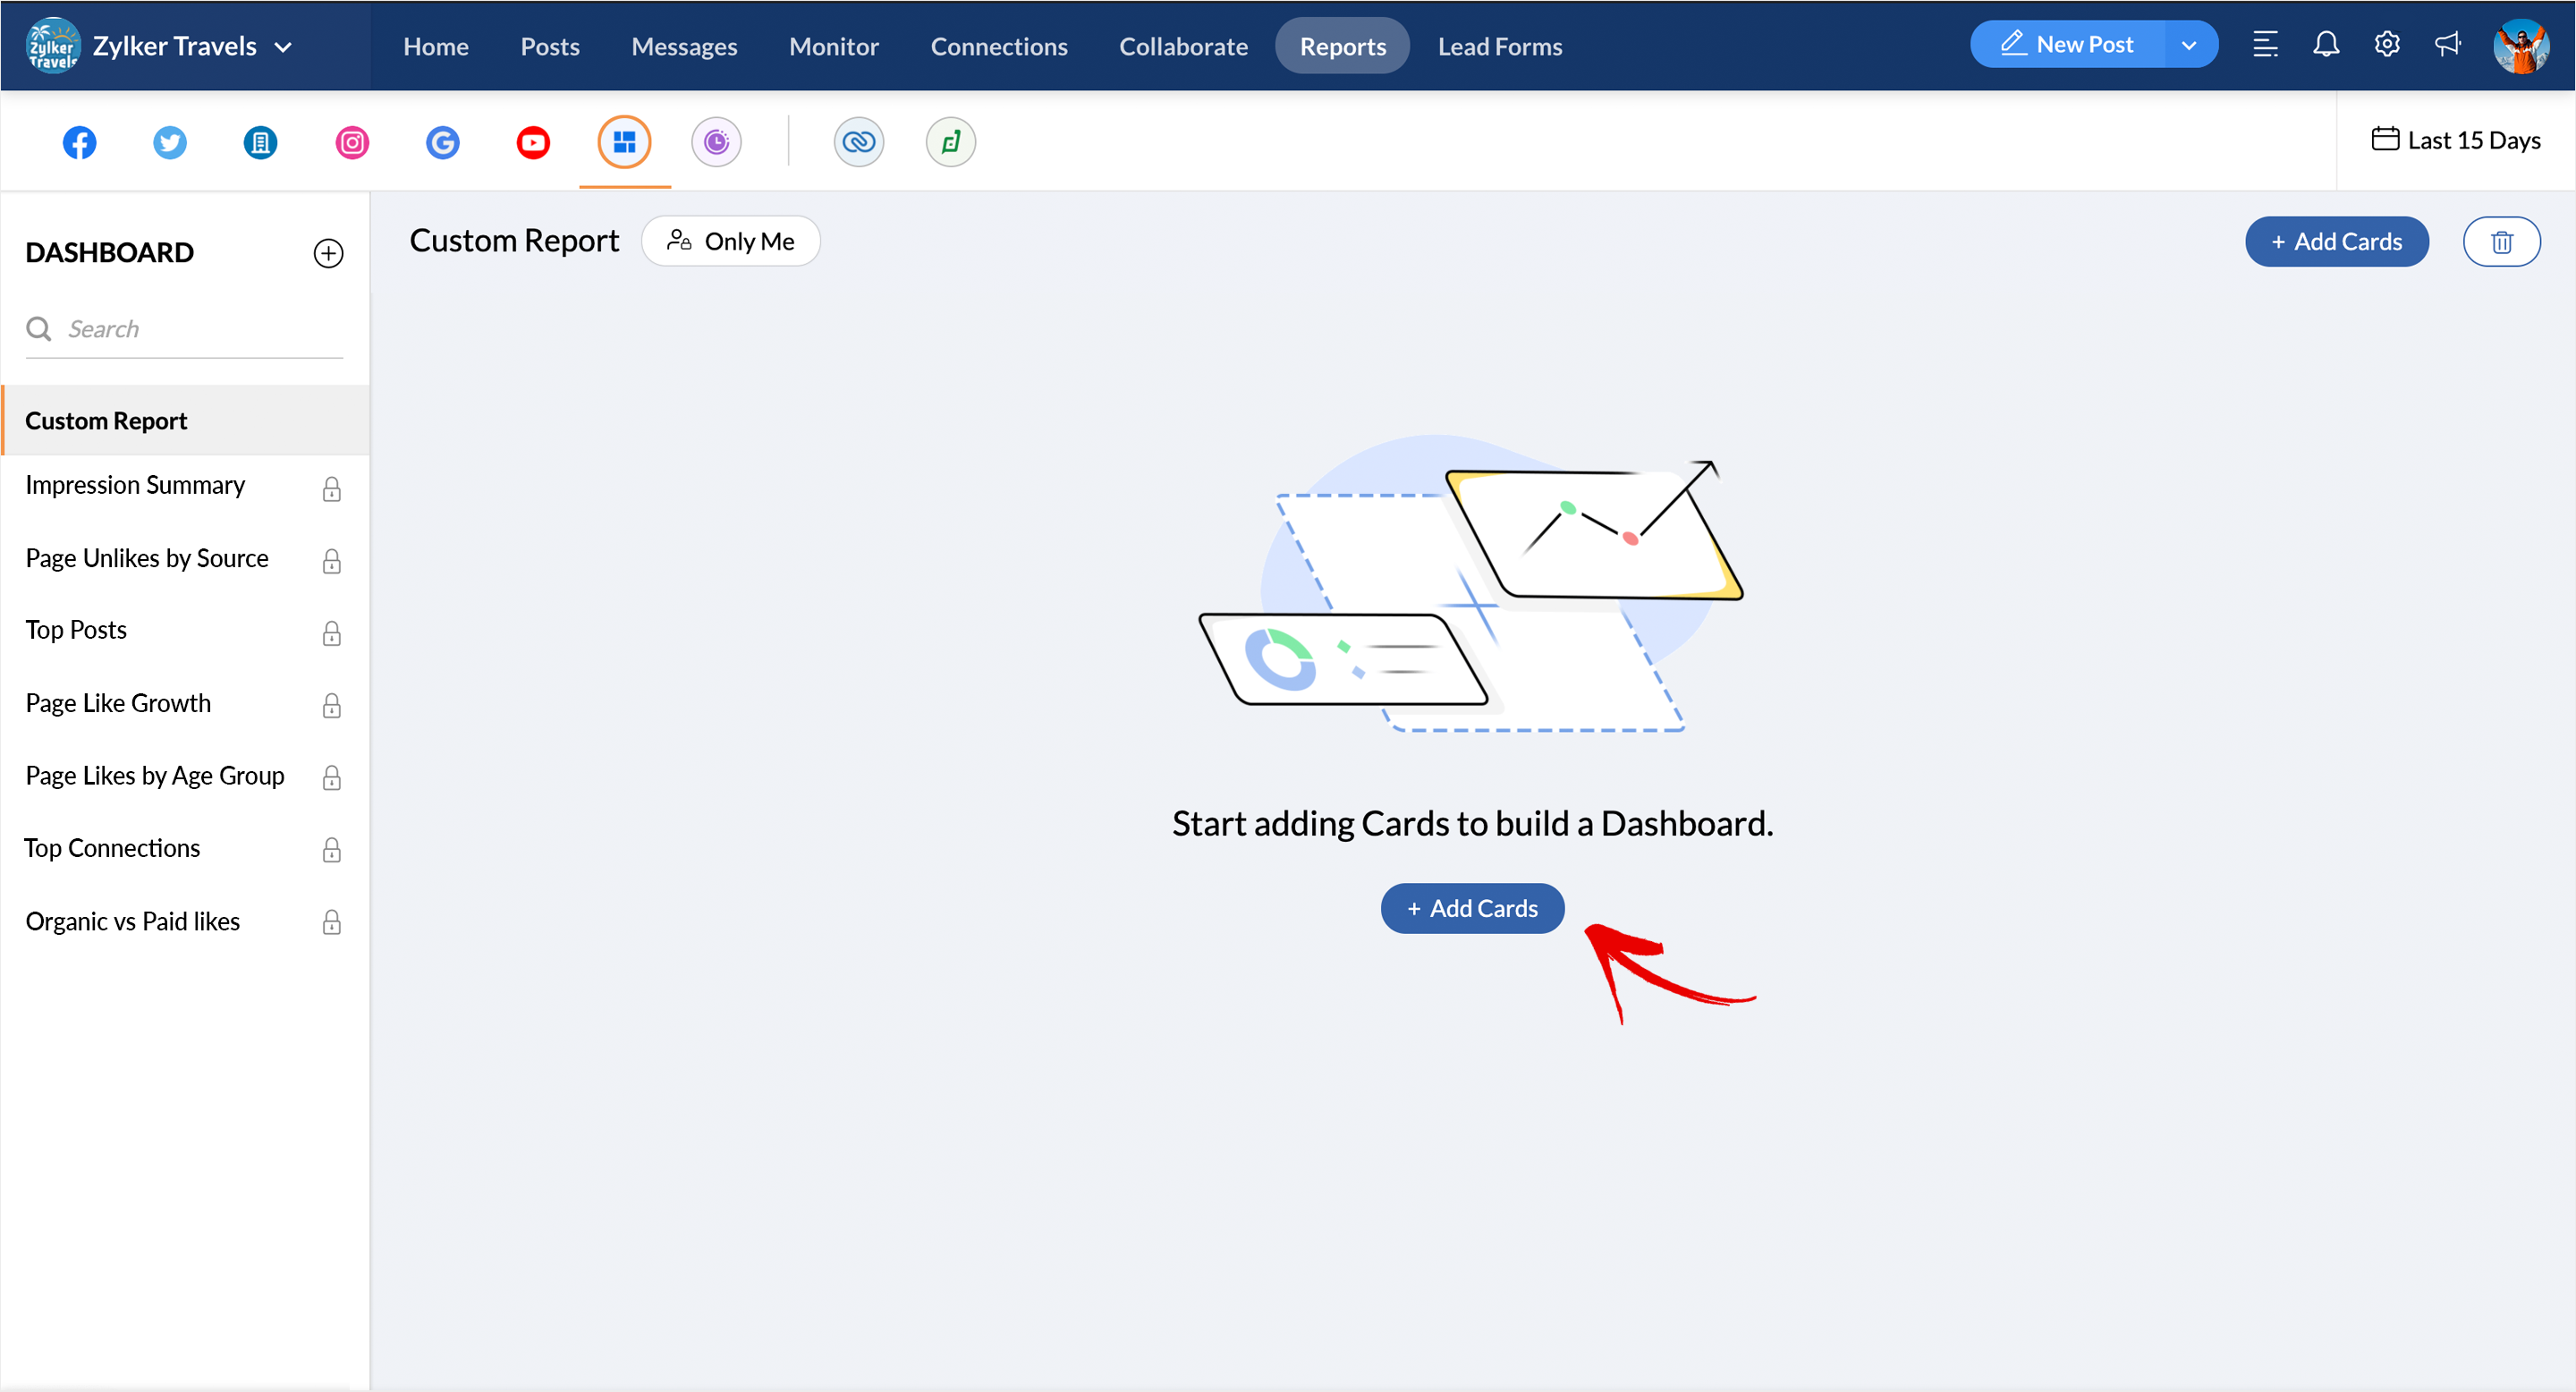The image size is (2576, 1392).
Task: Click lock icon beside Page Likes by Age Group
Action: (332, 778)
